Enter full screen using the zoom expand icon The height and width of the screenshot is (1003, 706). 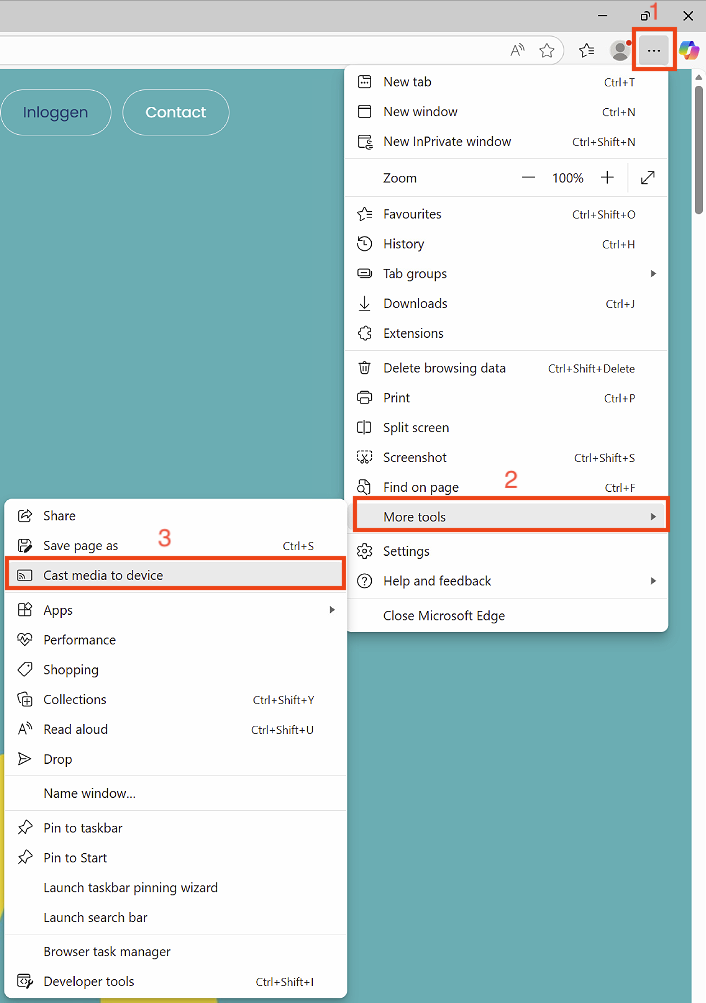click(648, 178)
